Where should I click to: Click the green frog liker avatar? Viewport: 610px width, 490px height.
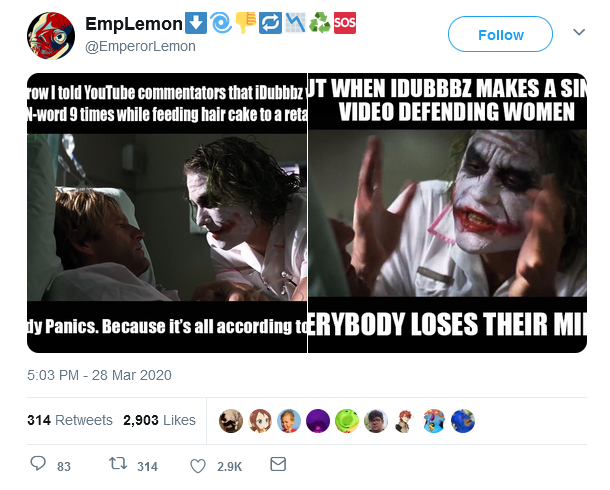[x=347, y=421]
